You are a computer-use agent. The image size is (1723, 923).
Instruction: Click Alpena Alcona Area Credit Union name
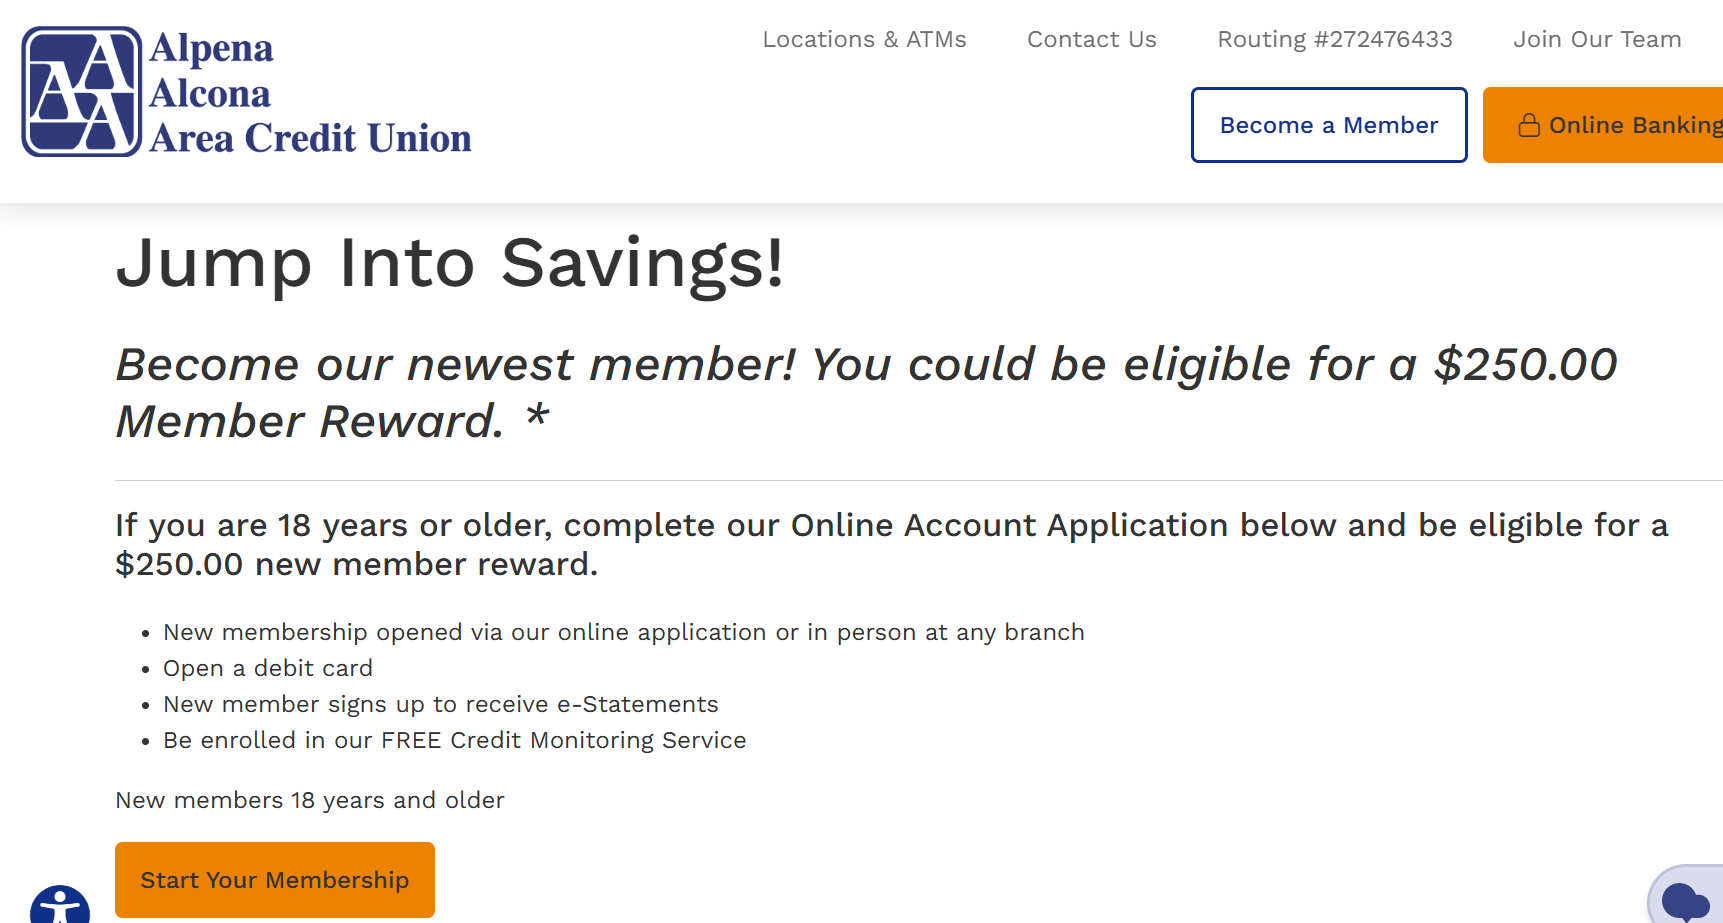point(310,93)
